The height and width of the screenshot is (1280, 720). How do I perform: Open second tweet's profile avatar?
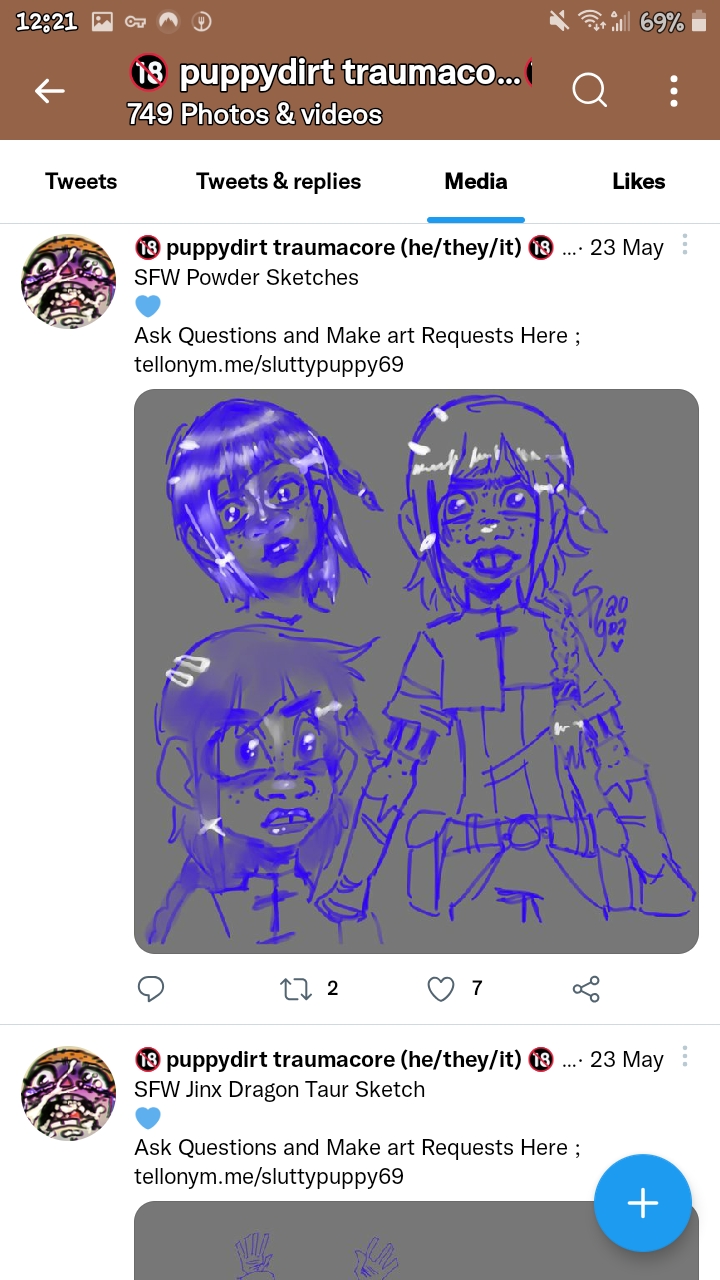coord(68,1094)
